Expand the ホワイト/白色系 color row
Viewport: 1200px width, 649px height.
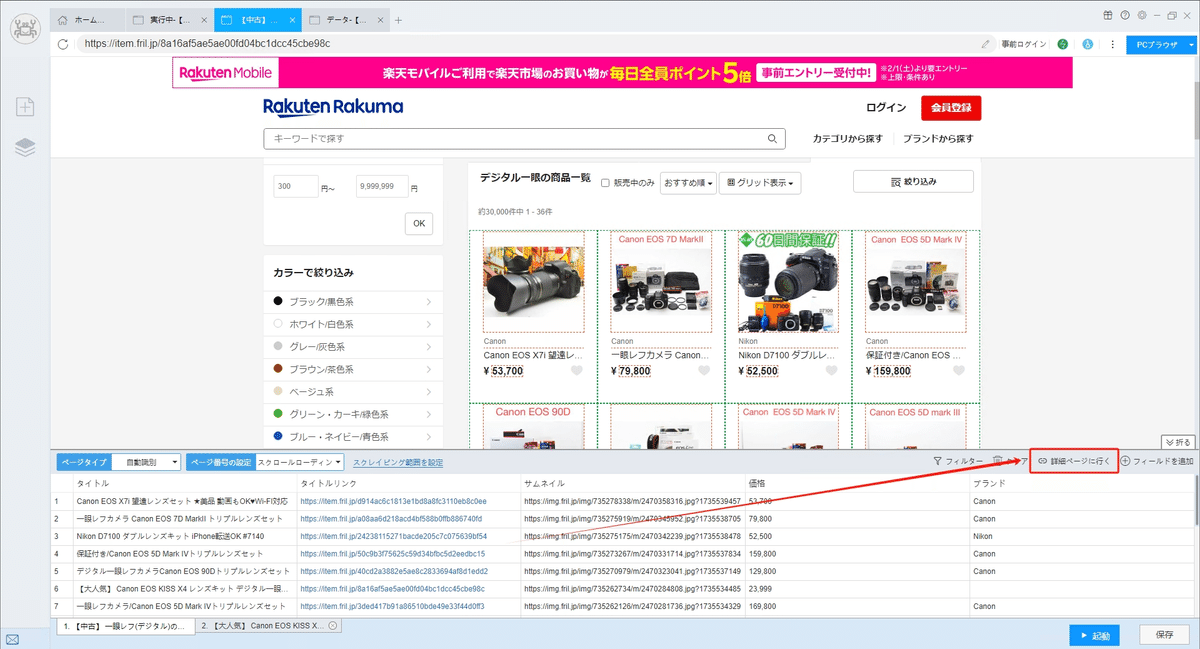click(353, 324)
